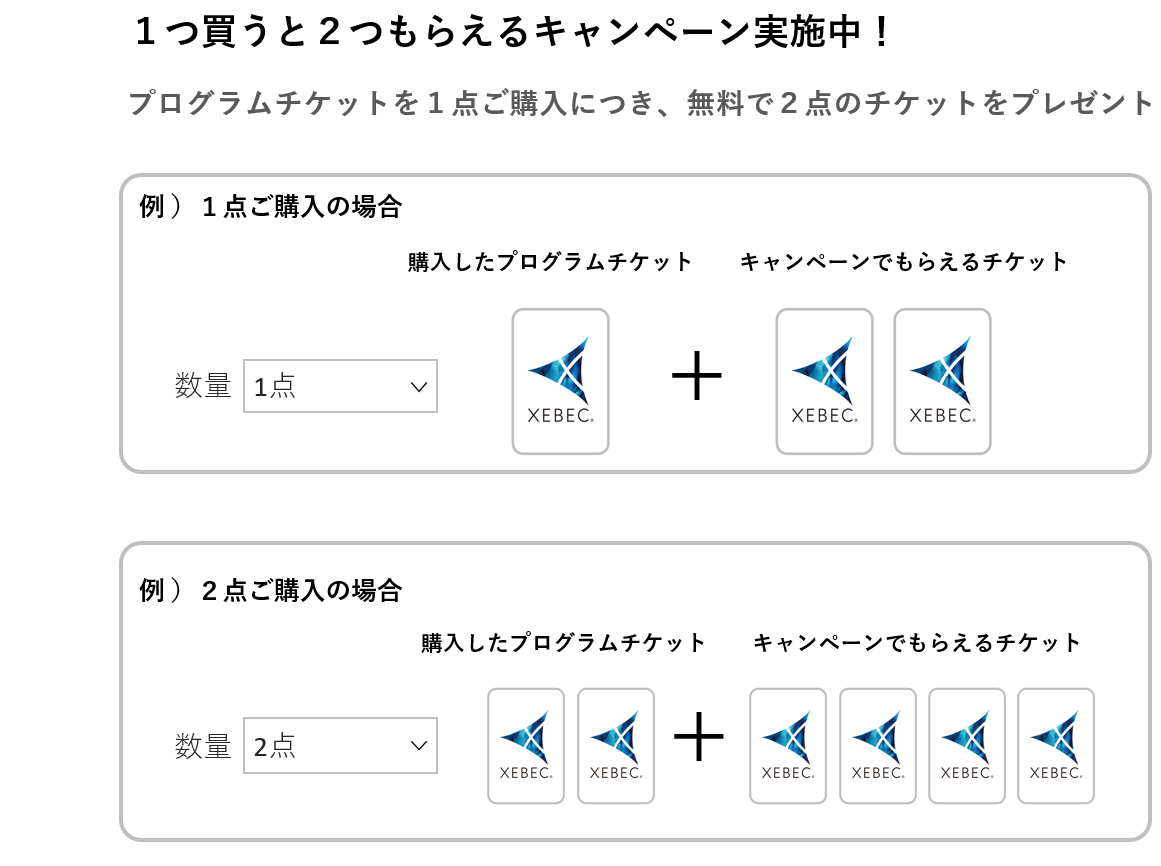Screen dimensions: 1161x866
Task: Click second campaign XEBEC ticket in 2点 example
Action: pyautogui.click(x=878, y=745)
